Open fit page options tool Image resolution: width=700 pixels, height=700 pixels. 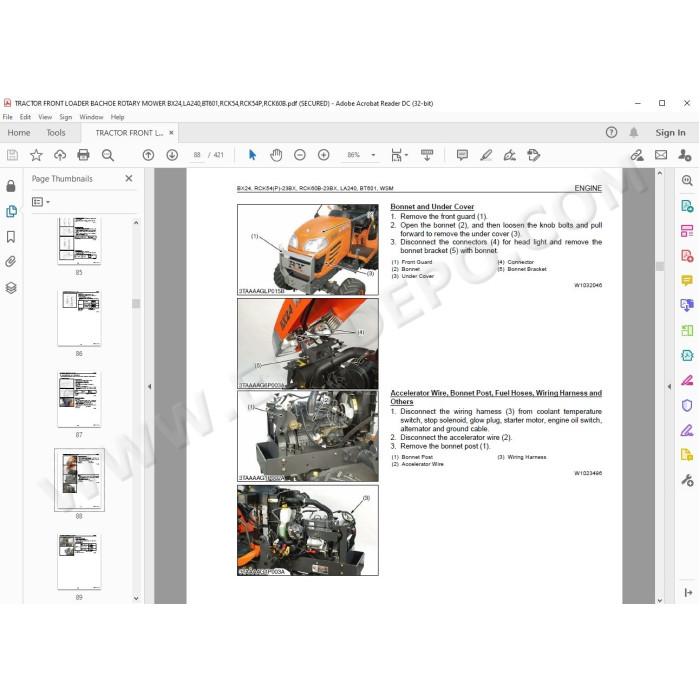tap(399, 155)
